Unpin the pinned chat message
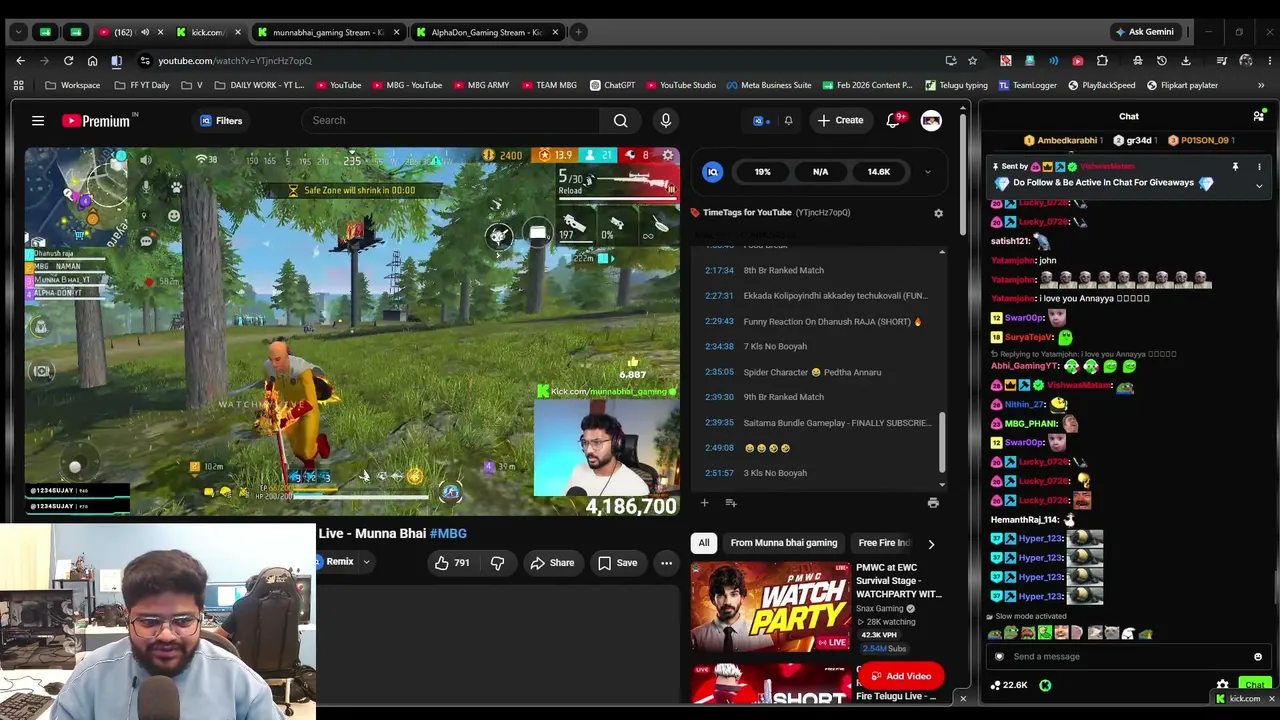Viewport: 1280px width, 720px height. (1235, 167)
